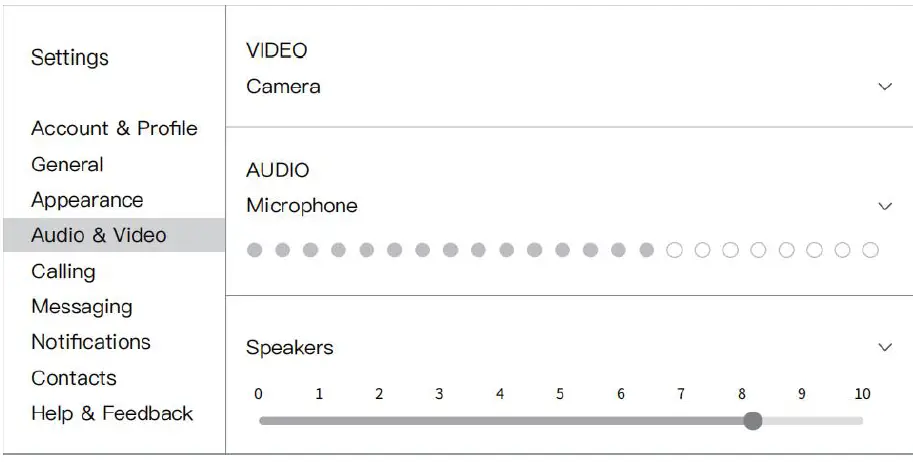Expand the Camera dropdown chevron
913x462 pixels.
click(x=884, y=87)
